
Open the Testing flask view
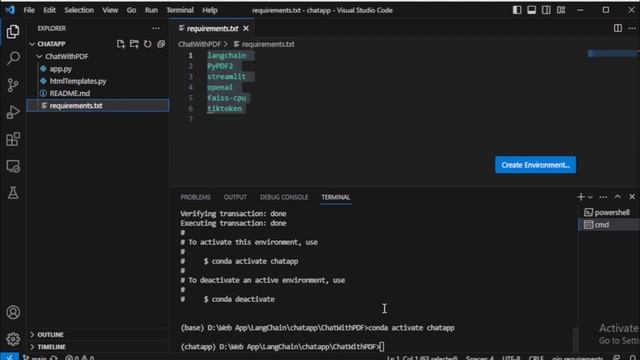click(x=13, y=193)
